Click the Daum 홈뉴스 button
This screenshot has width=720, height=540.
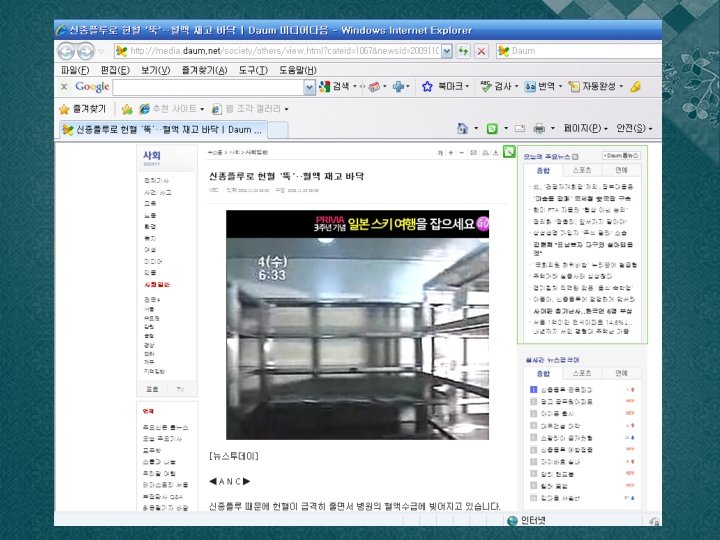coord(621,156)
